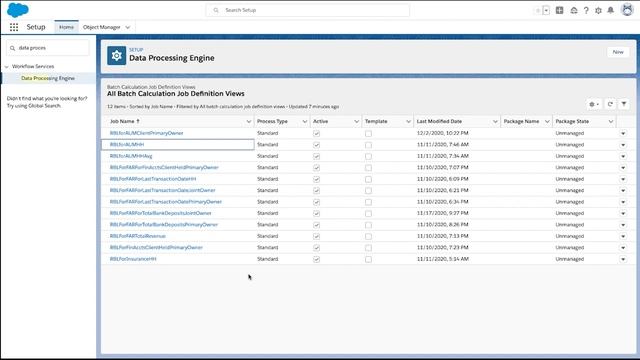
Task: Toggle Active checkbox for RBLForInsuranceHH
Action: [316, 259]
